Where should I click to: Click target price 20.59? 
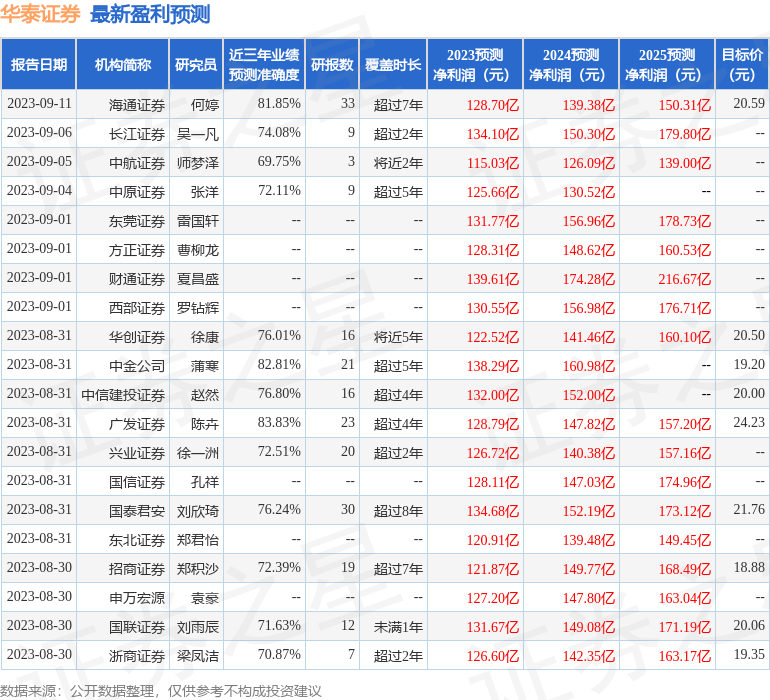click(749, 103)
